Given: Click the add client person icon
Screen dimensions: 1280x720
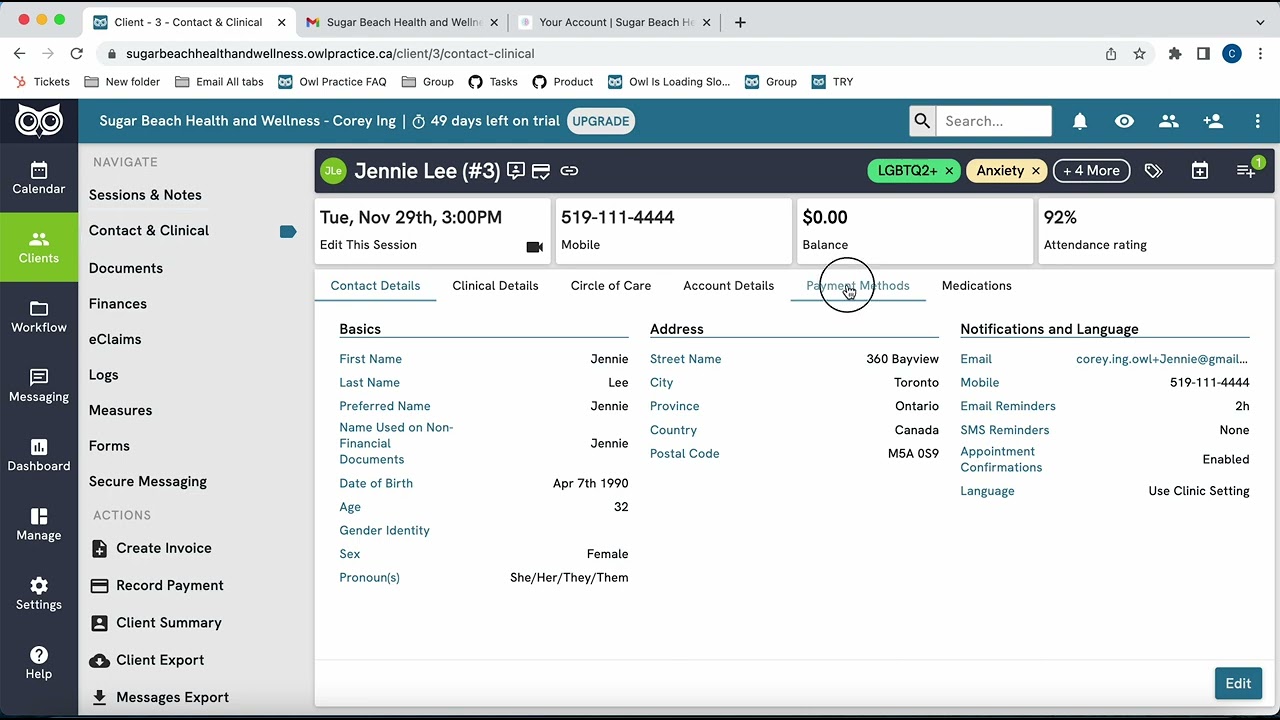Looking at the screenshot, I should click(1213, 121).
